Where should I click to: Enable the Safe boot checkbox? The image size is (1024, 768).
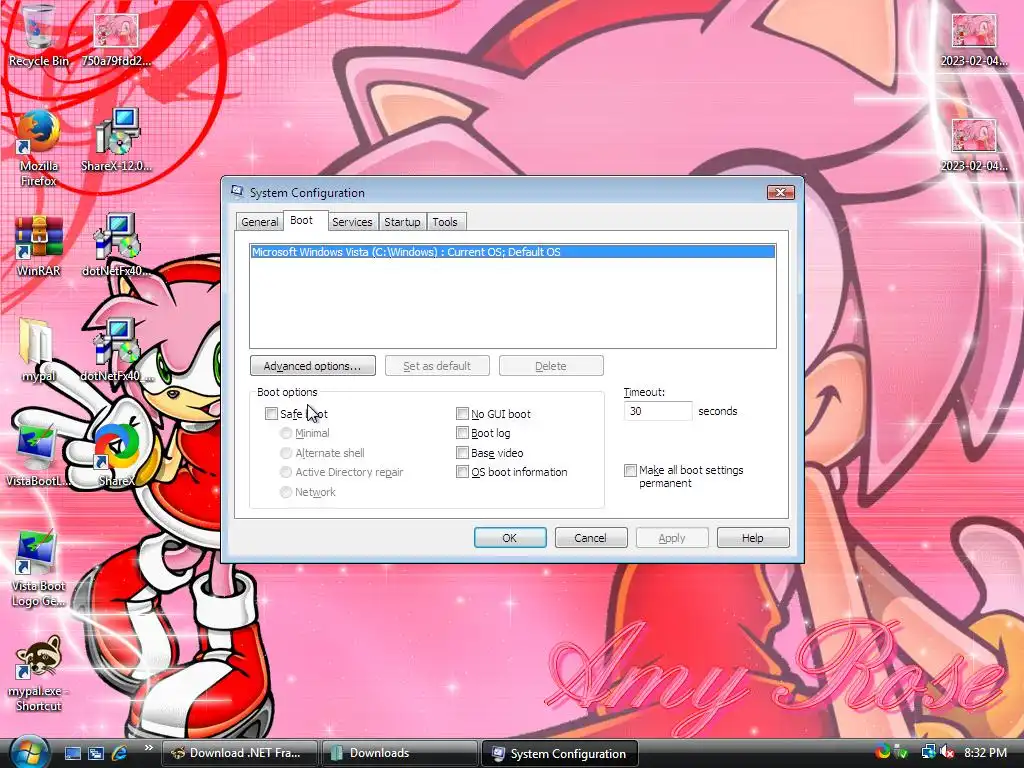(272, 413)
